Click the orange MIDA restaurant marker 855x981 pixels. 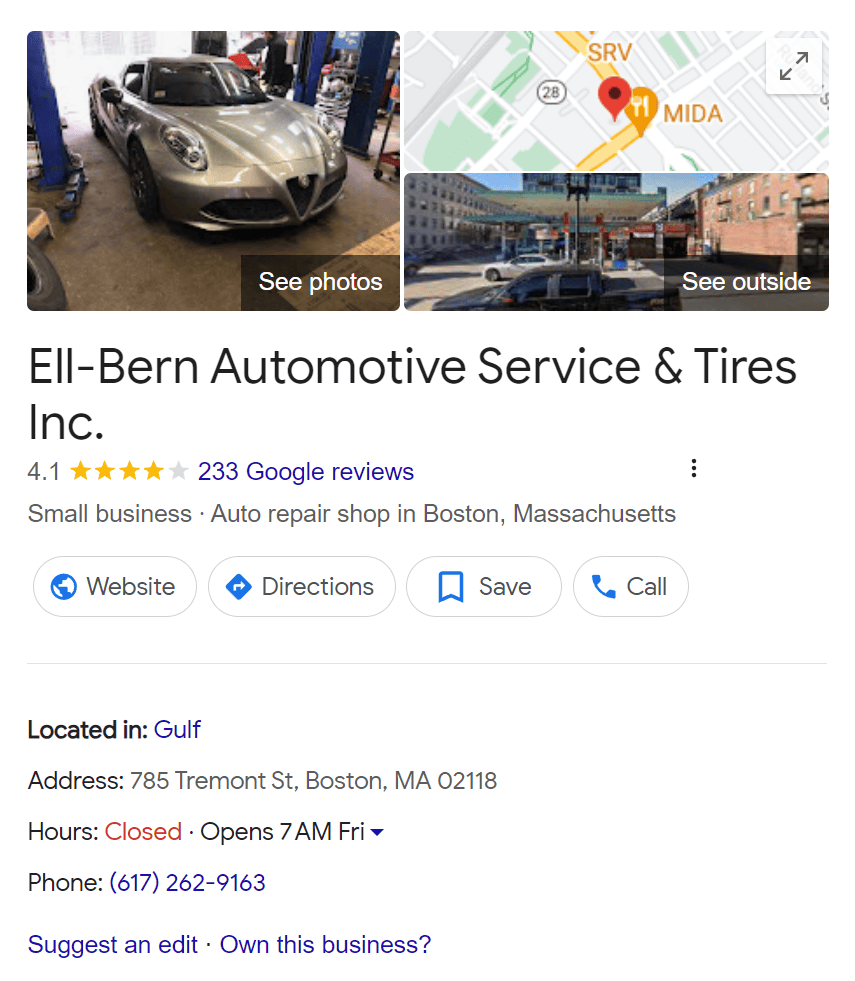pos(642,109)
